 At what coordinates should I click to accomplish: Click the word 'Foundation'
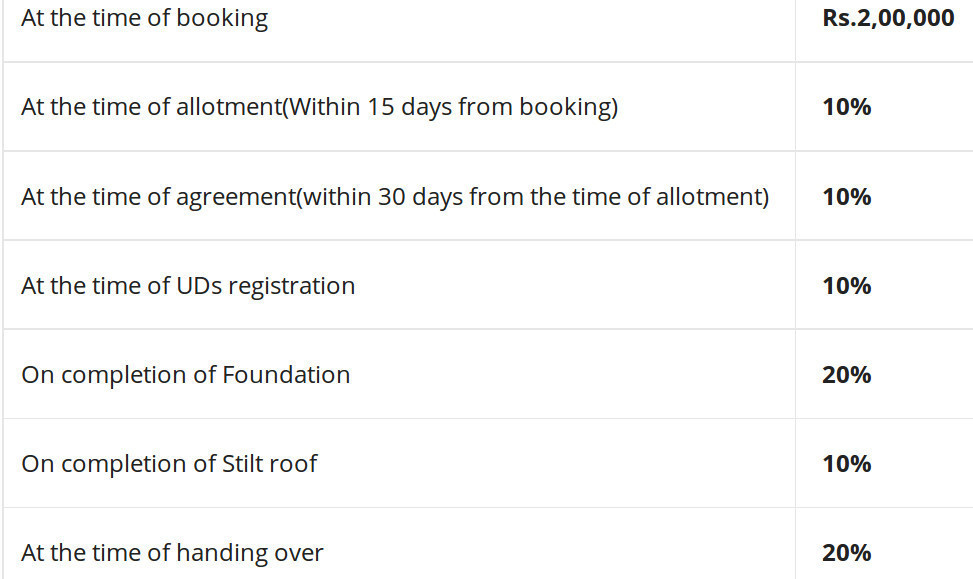pos(286,375)
